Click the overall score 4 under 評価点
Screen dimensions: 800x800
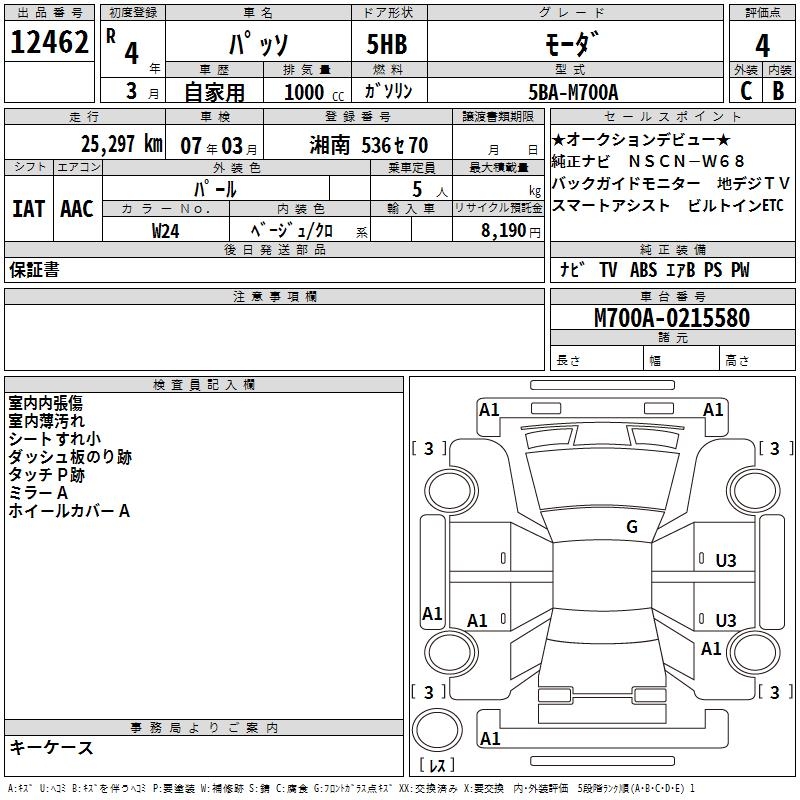[x=762, y=46]
